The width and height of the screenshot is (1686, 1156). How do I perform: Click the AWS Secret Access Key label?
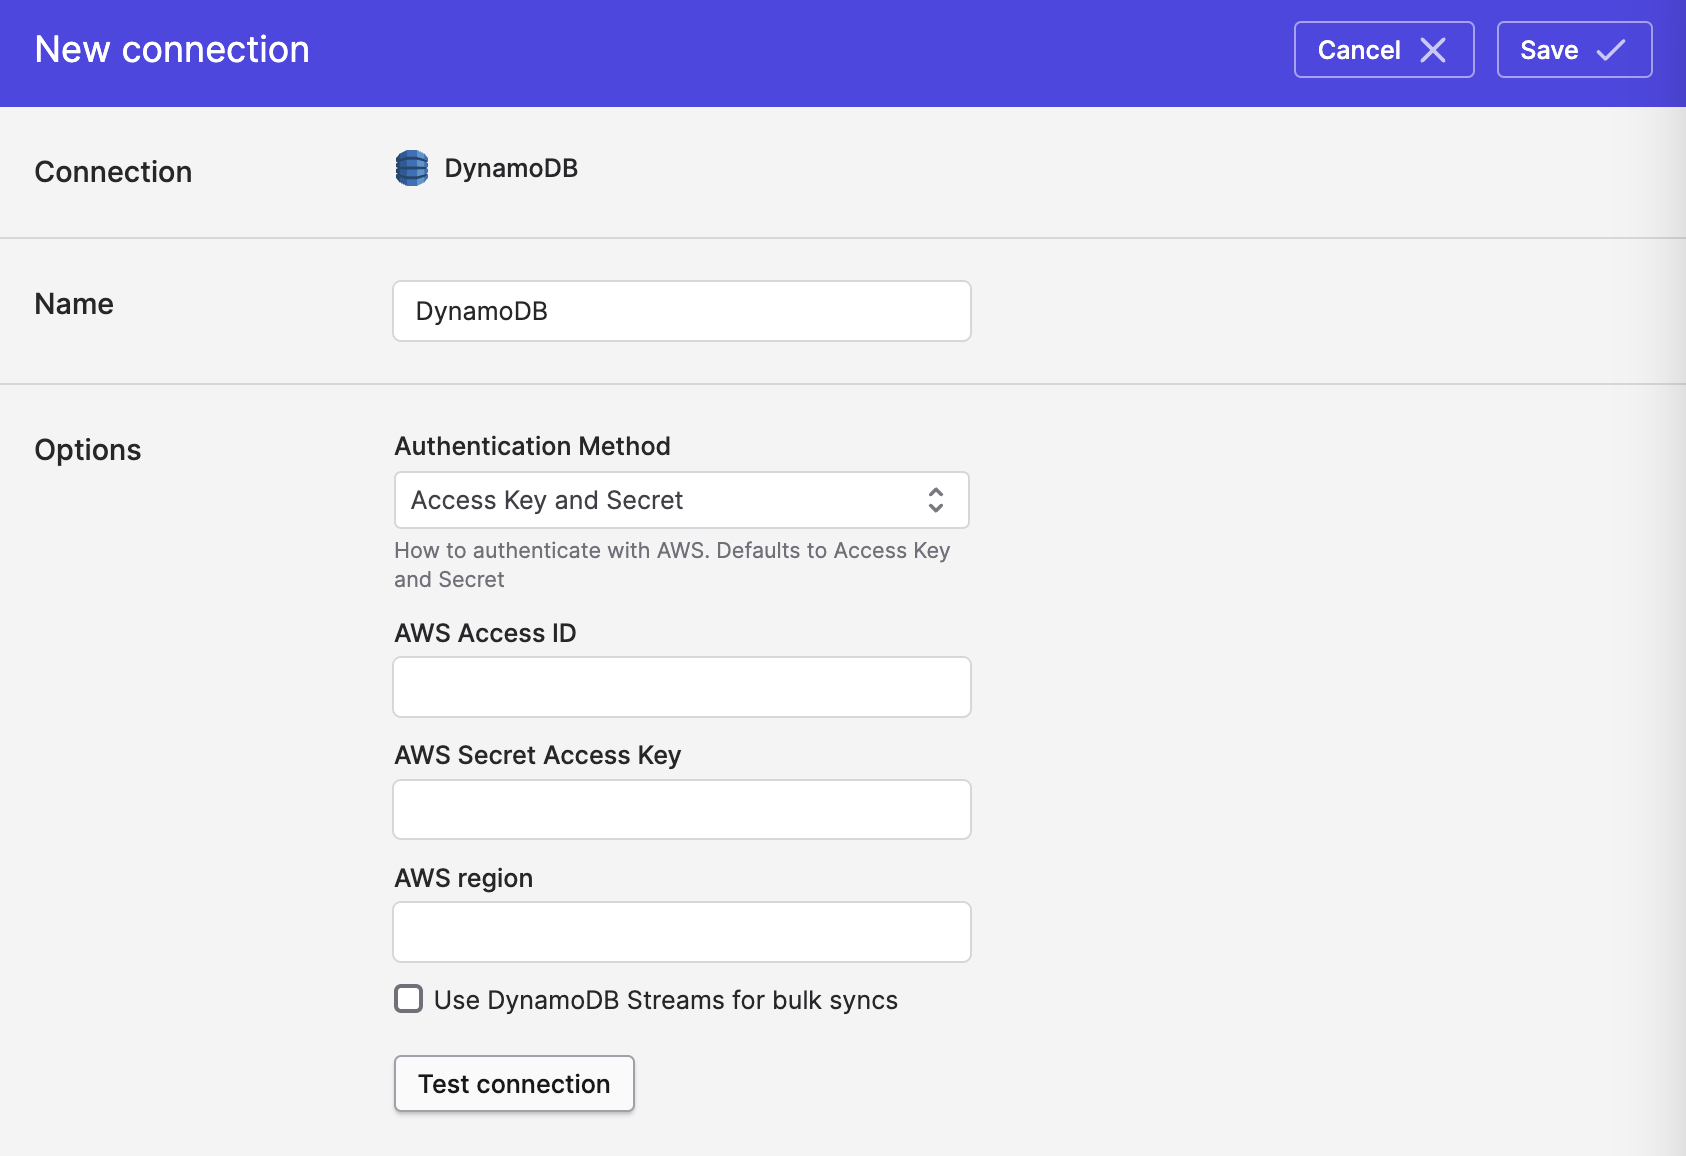point(538,755)
